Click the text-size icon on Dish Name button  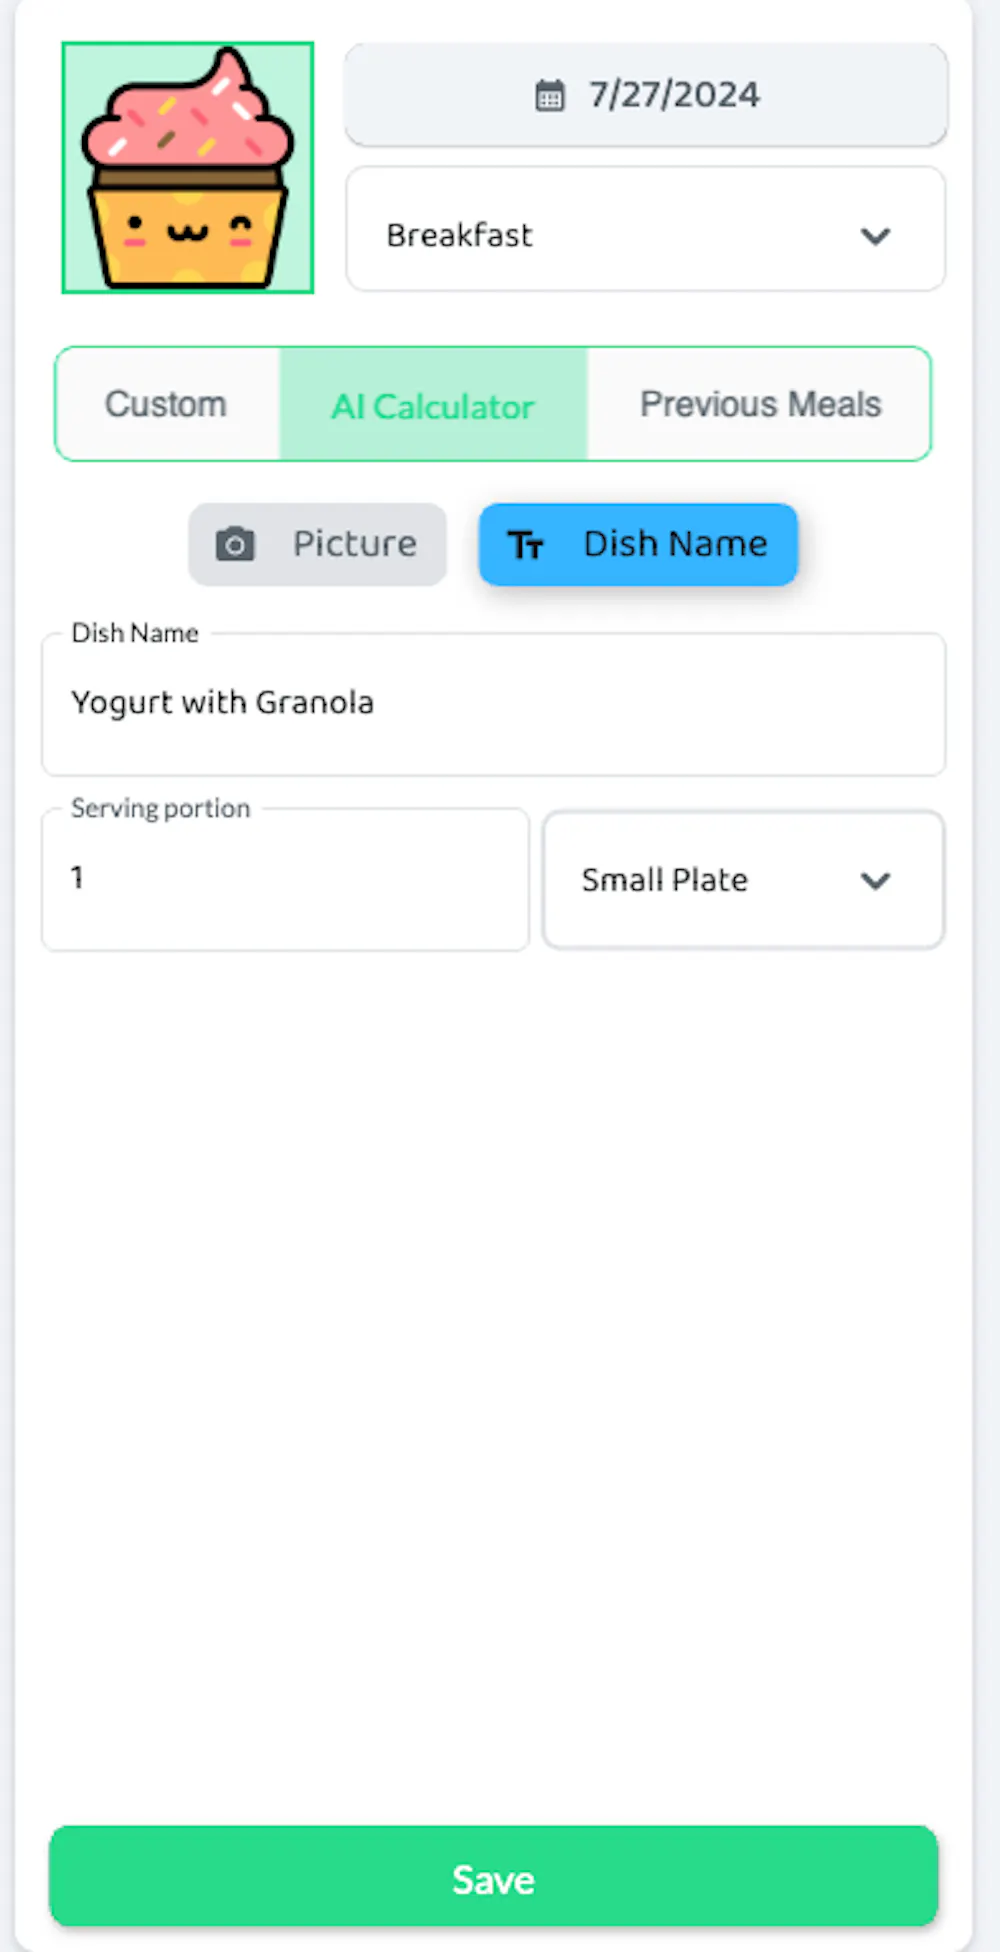tap(525, 545)
